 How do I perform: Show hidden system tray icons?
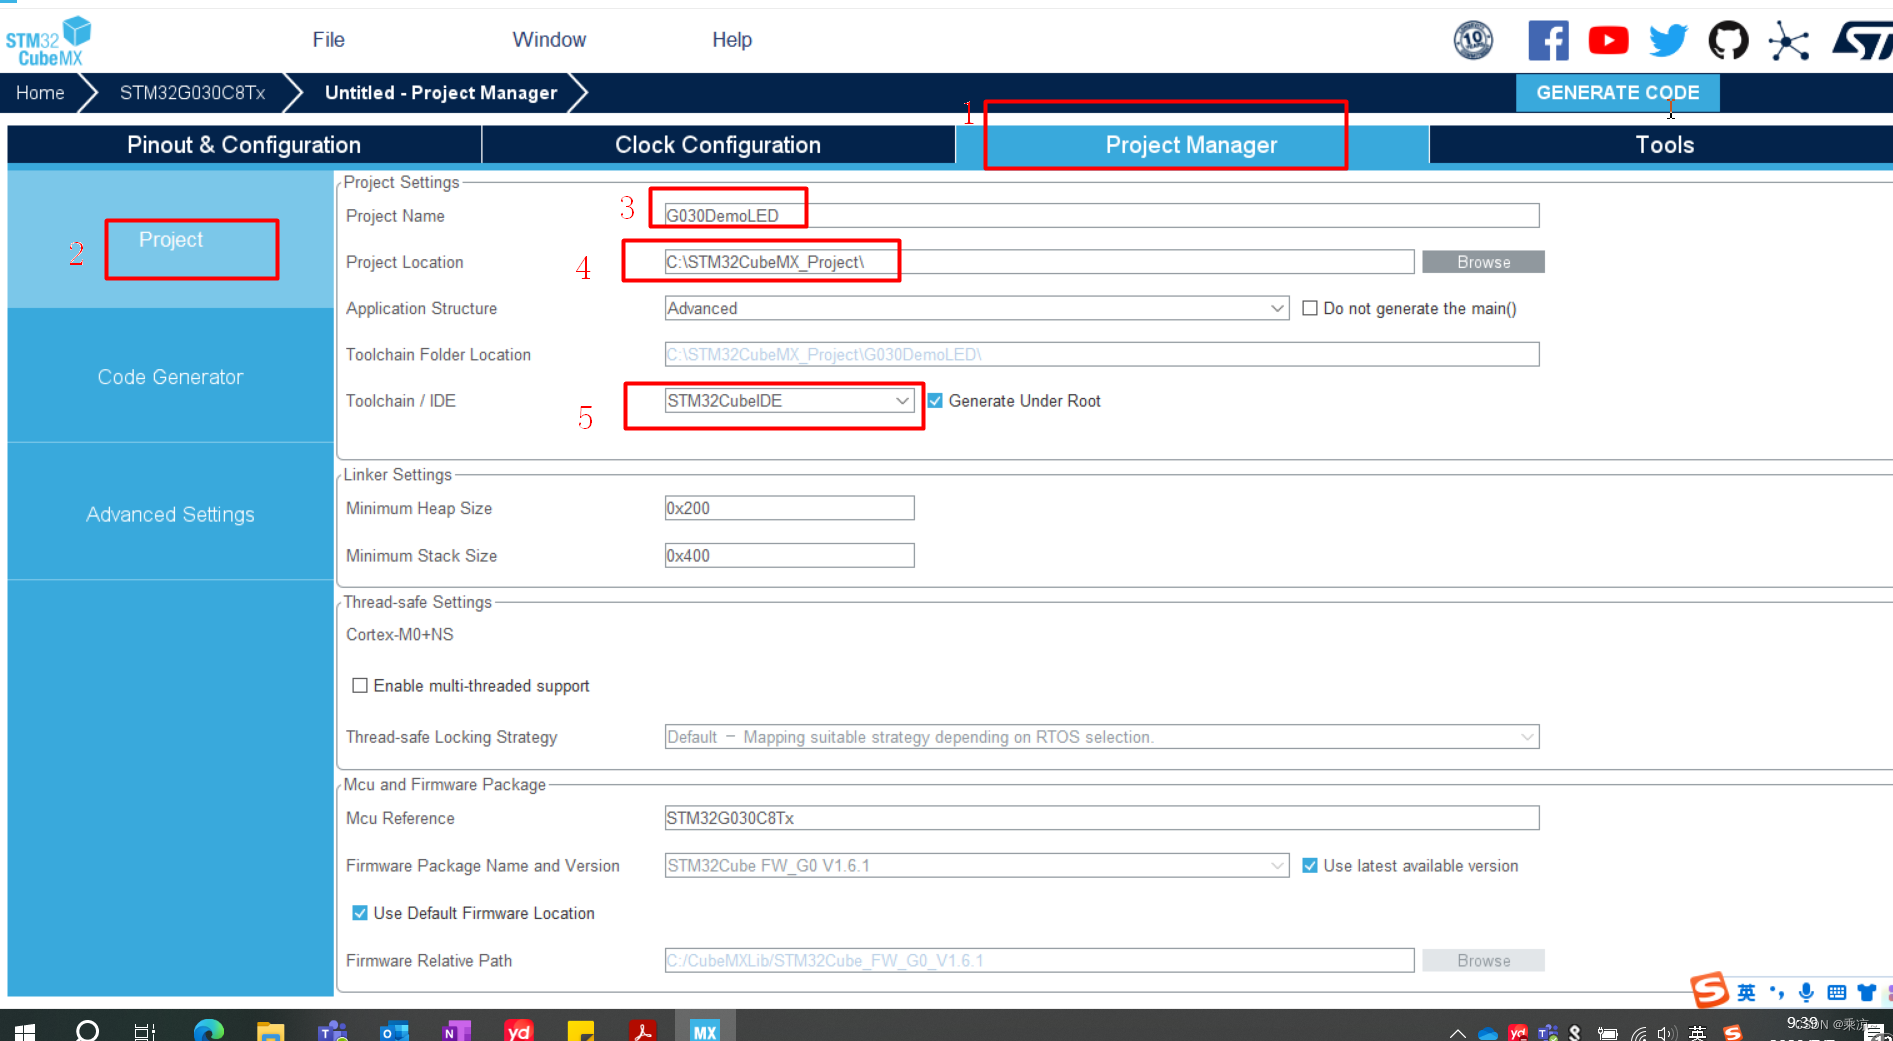pyautogui.click(x=1458, y=1033)
